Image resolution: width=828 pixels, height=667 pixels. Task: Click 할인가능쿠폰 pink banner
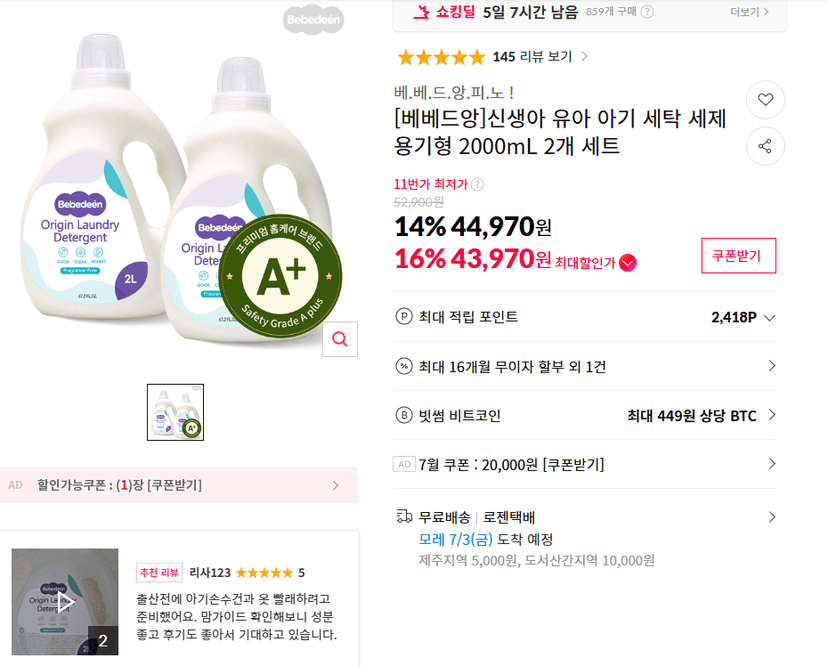click(x=178, y=485)
